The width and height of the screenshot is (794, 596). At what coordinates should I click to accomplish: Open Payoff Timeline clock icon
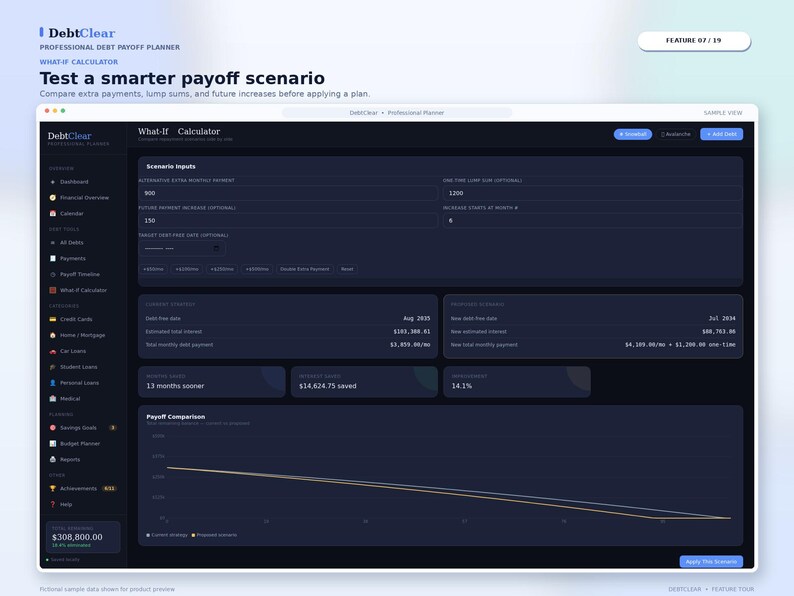click(x=53, y=274)
